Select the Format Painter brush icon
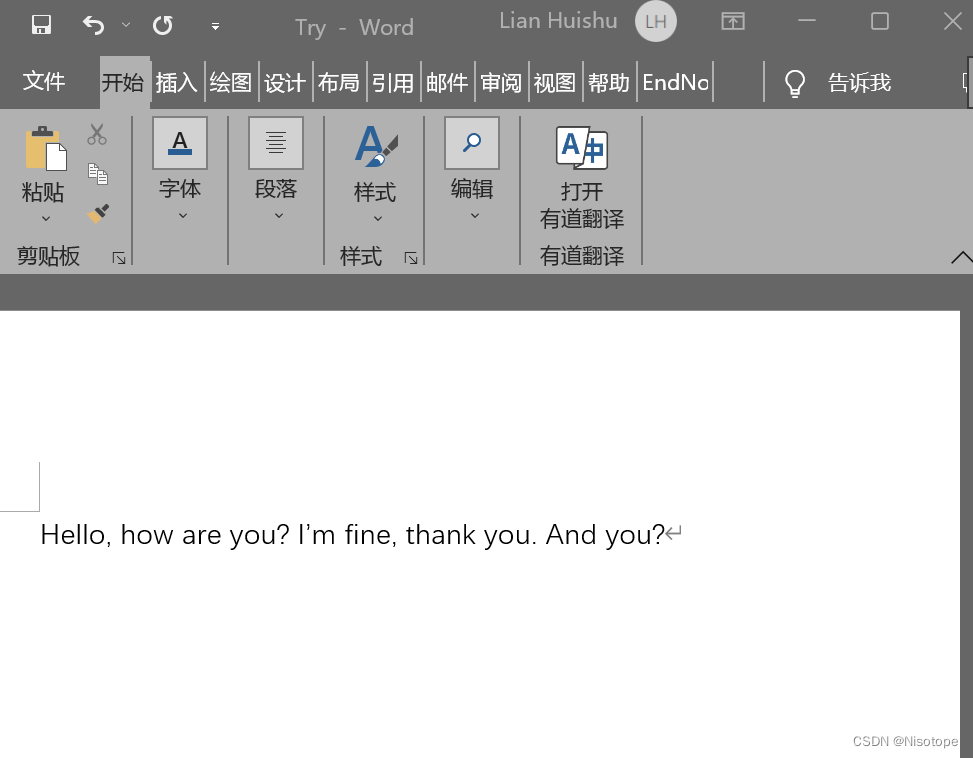 tap(98, 213)
